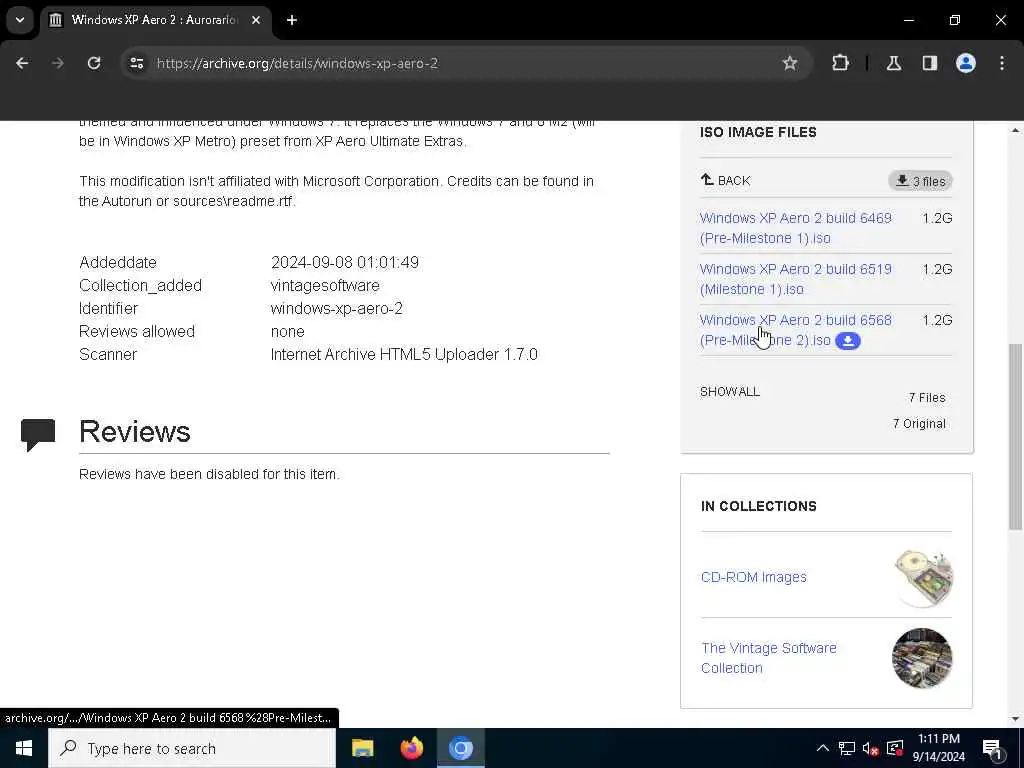The height and width of the screenshot is (768, 1024).
Task: Go back using the browser back arrow
Action: (x=22, y=63)
